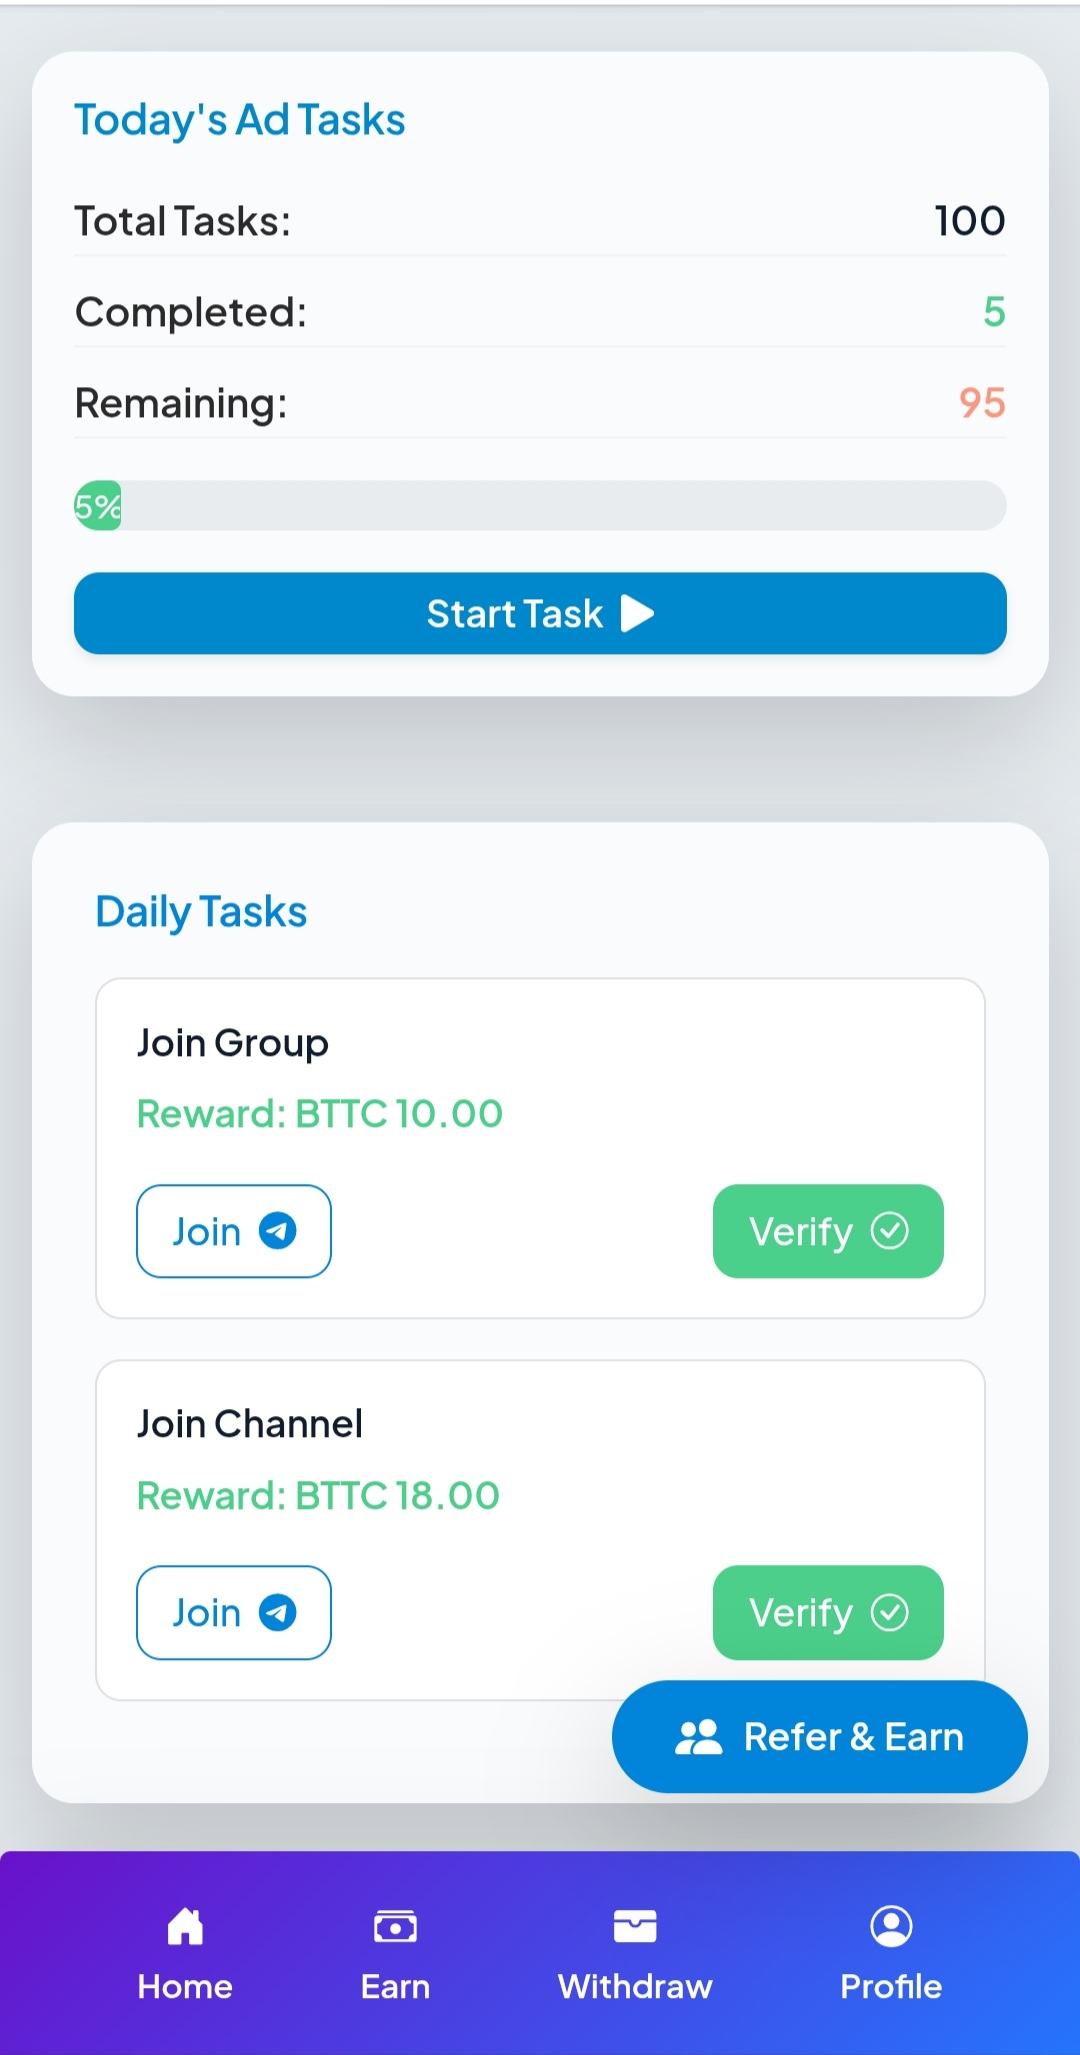Verify the Join Channel task
This screenshot has width=1080, height=2055.
coord(827,1612)
